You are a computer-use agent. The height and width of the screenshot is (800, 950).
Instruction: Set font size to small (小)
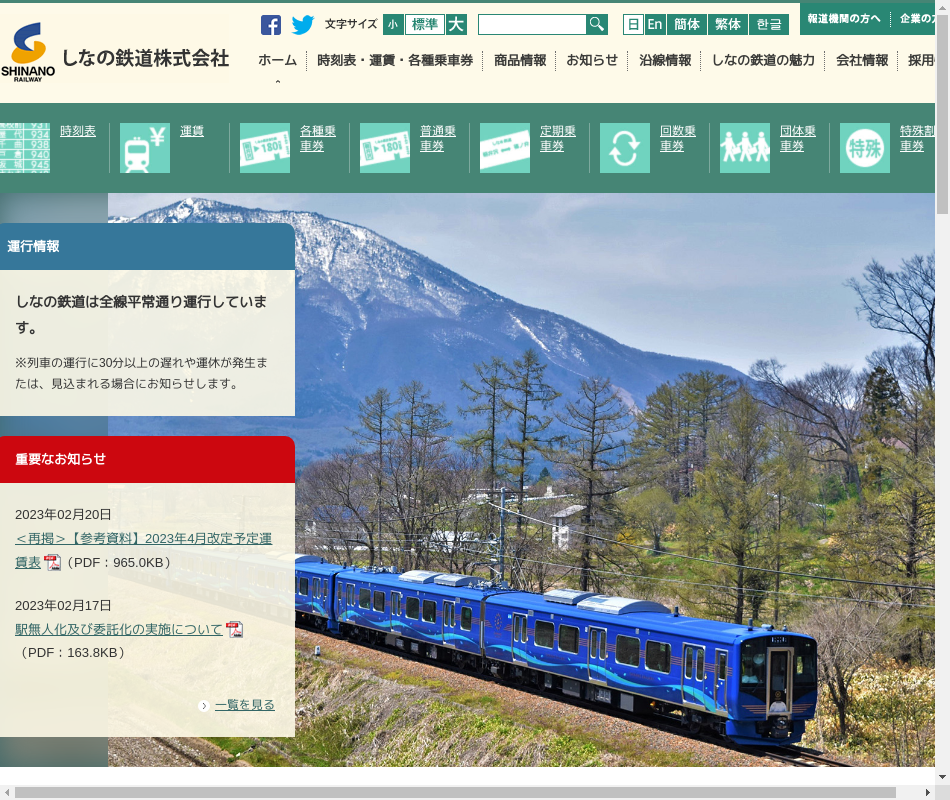(393, 25)
